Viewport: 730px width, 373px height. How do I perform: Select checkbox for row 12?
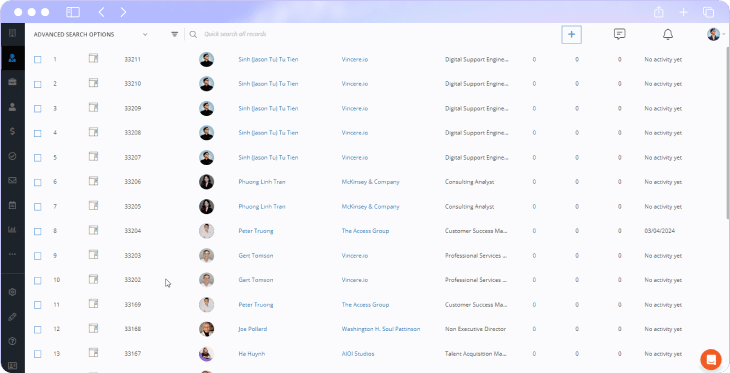pyautogui.click(x=38, y=330)
